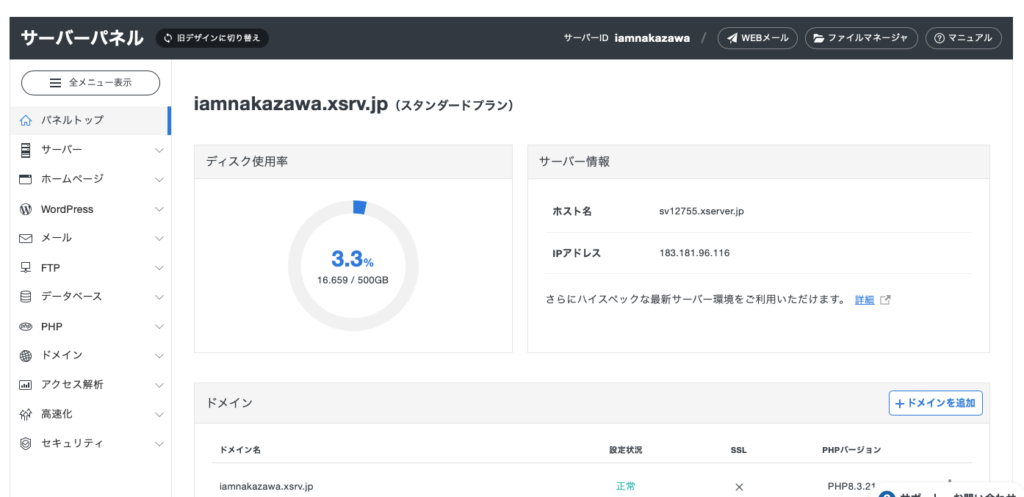Click the ドメインを追加 button
The image size is (1024, 497).
point(935,404)
